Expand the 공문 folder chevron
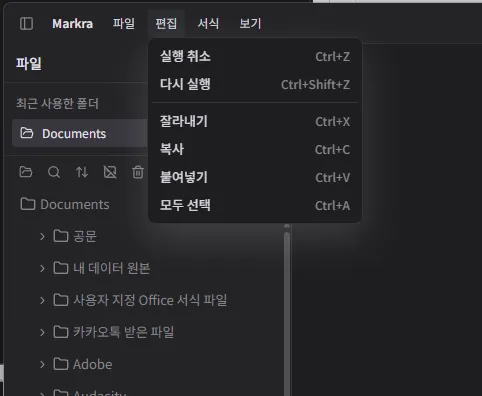482x396 pixels. click(x=42, y=236)
